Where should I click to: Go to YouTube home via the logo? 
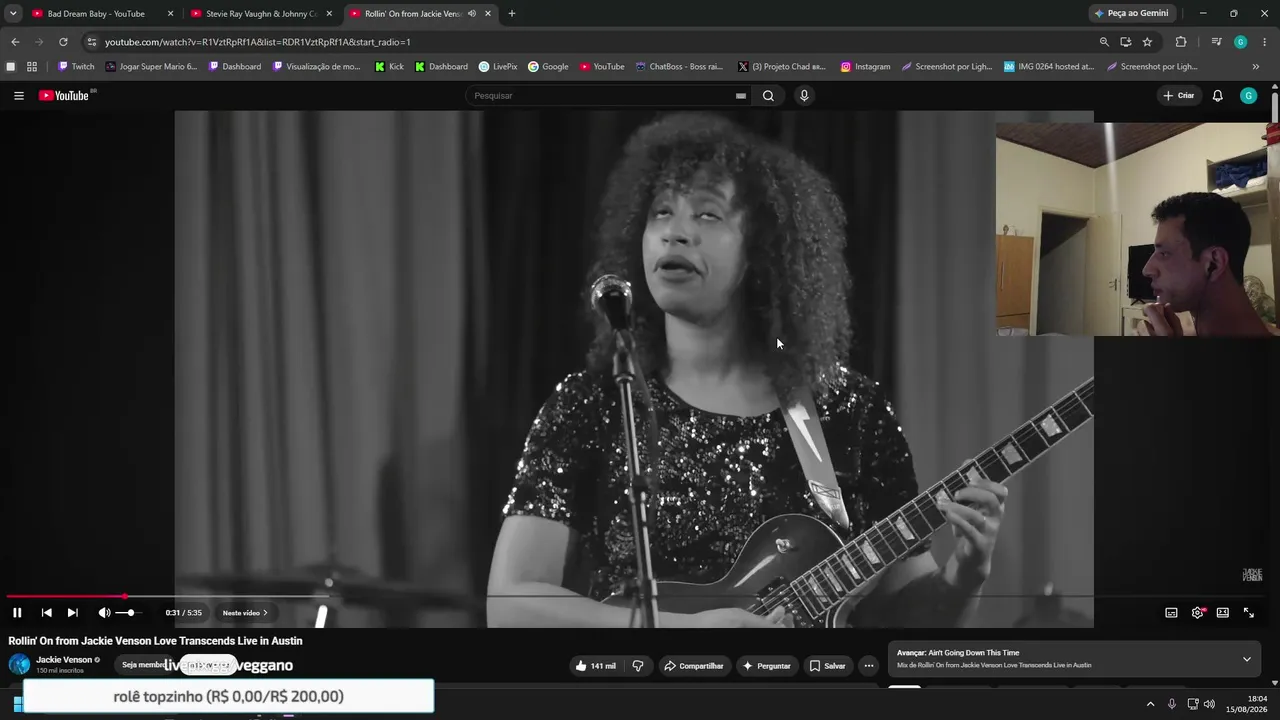coord(66,96)
